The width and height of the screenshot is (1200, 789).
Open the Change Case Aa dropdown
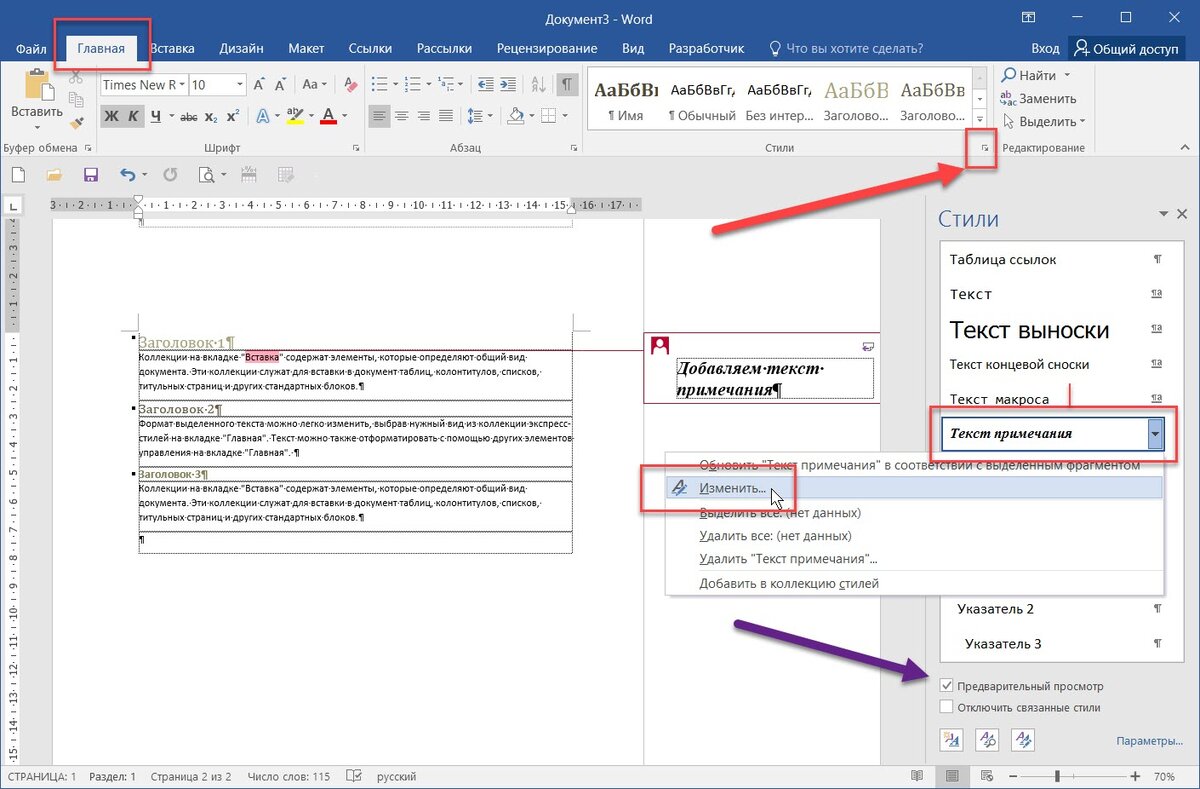[315, 85]
